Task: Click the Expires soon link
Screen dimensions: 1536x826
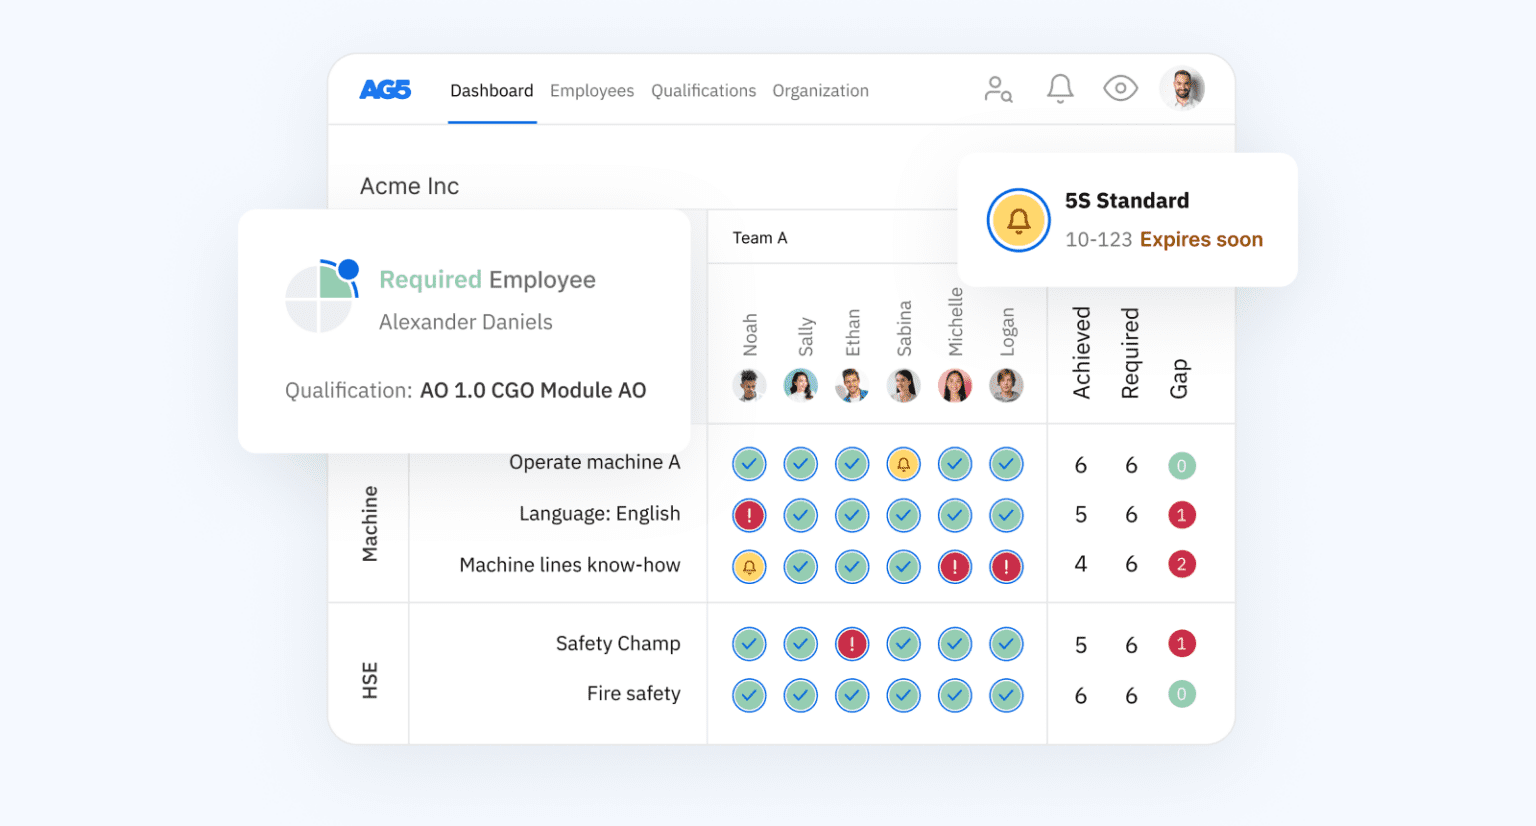Action: pos(1201,240)
